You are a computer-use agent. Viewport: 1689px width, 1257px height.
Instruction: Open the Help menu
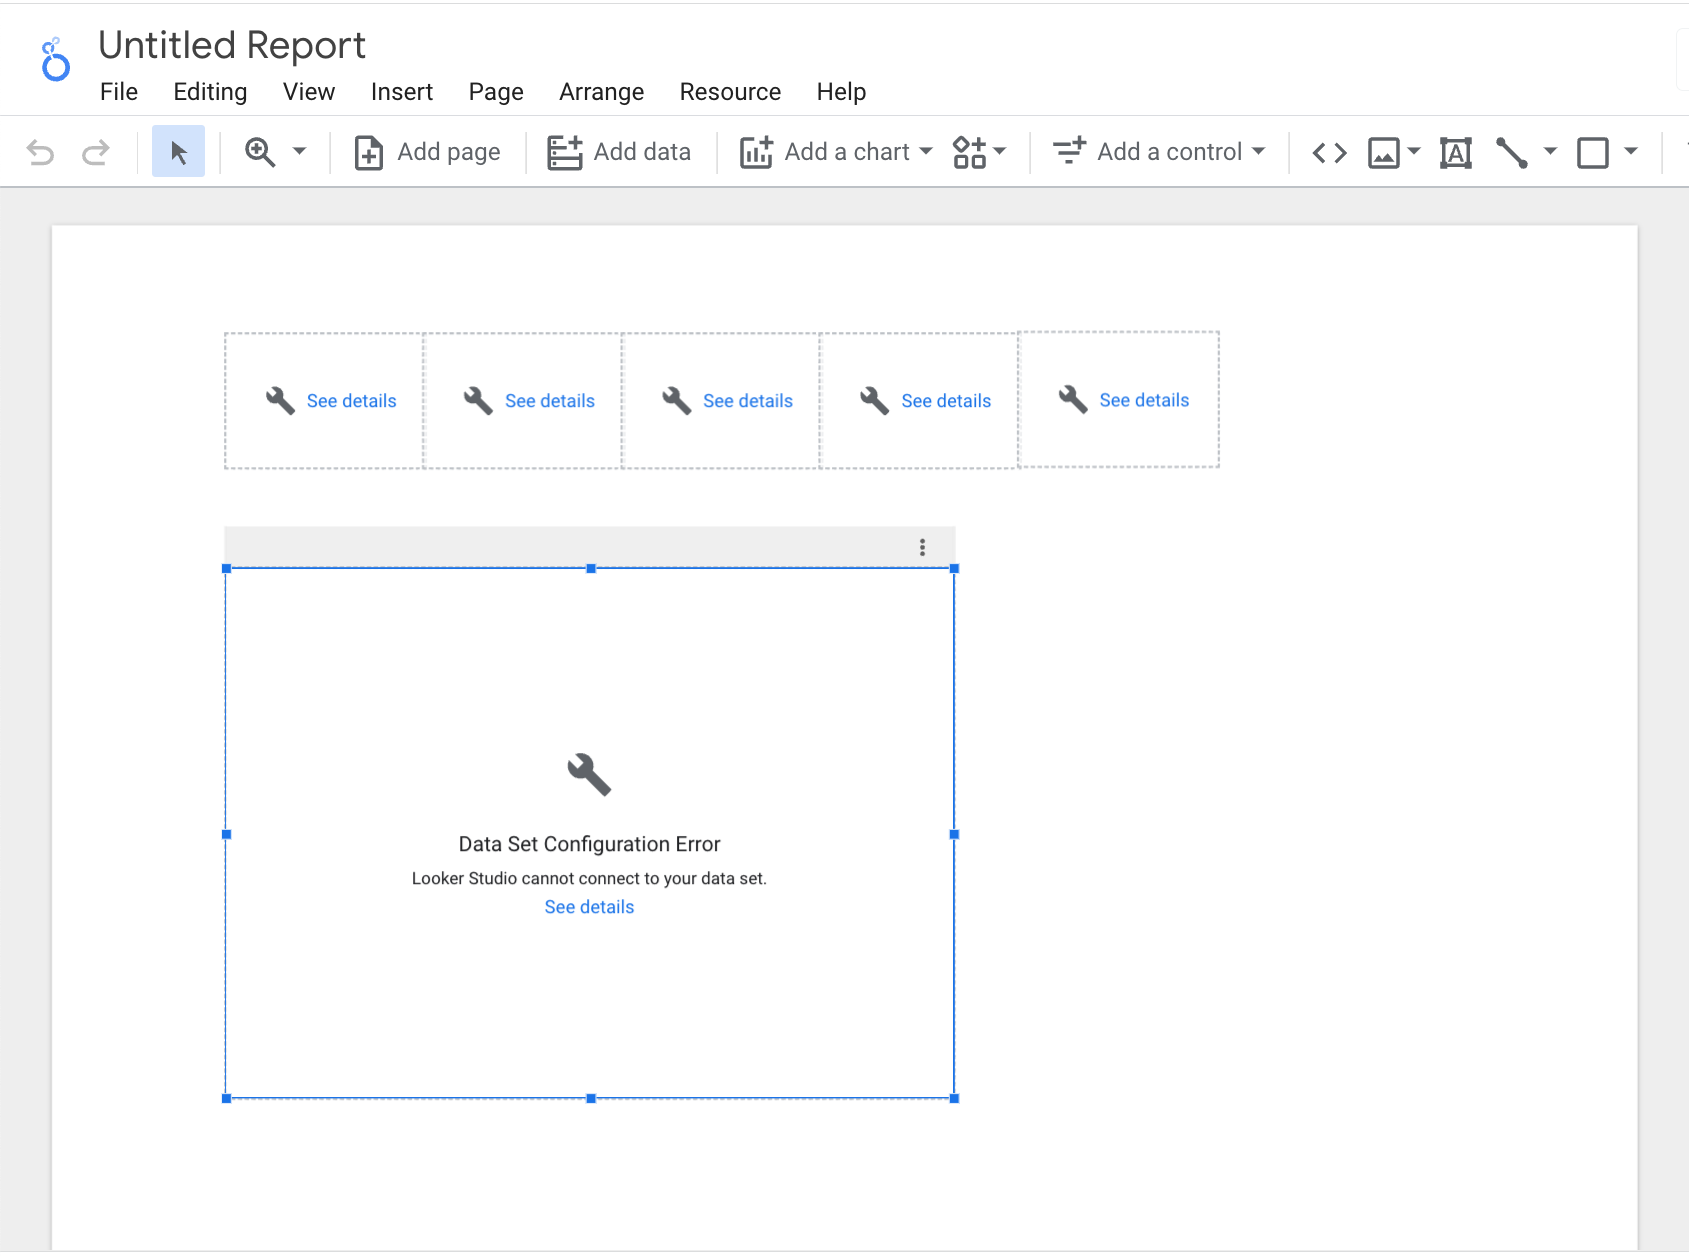tap(841, 92)
